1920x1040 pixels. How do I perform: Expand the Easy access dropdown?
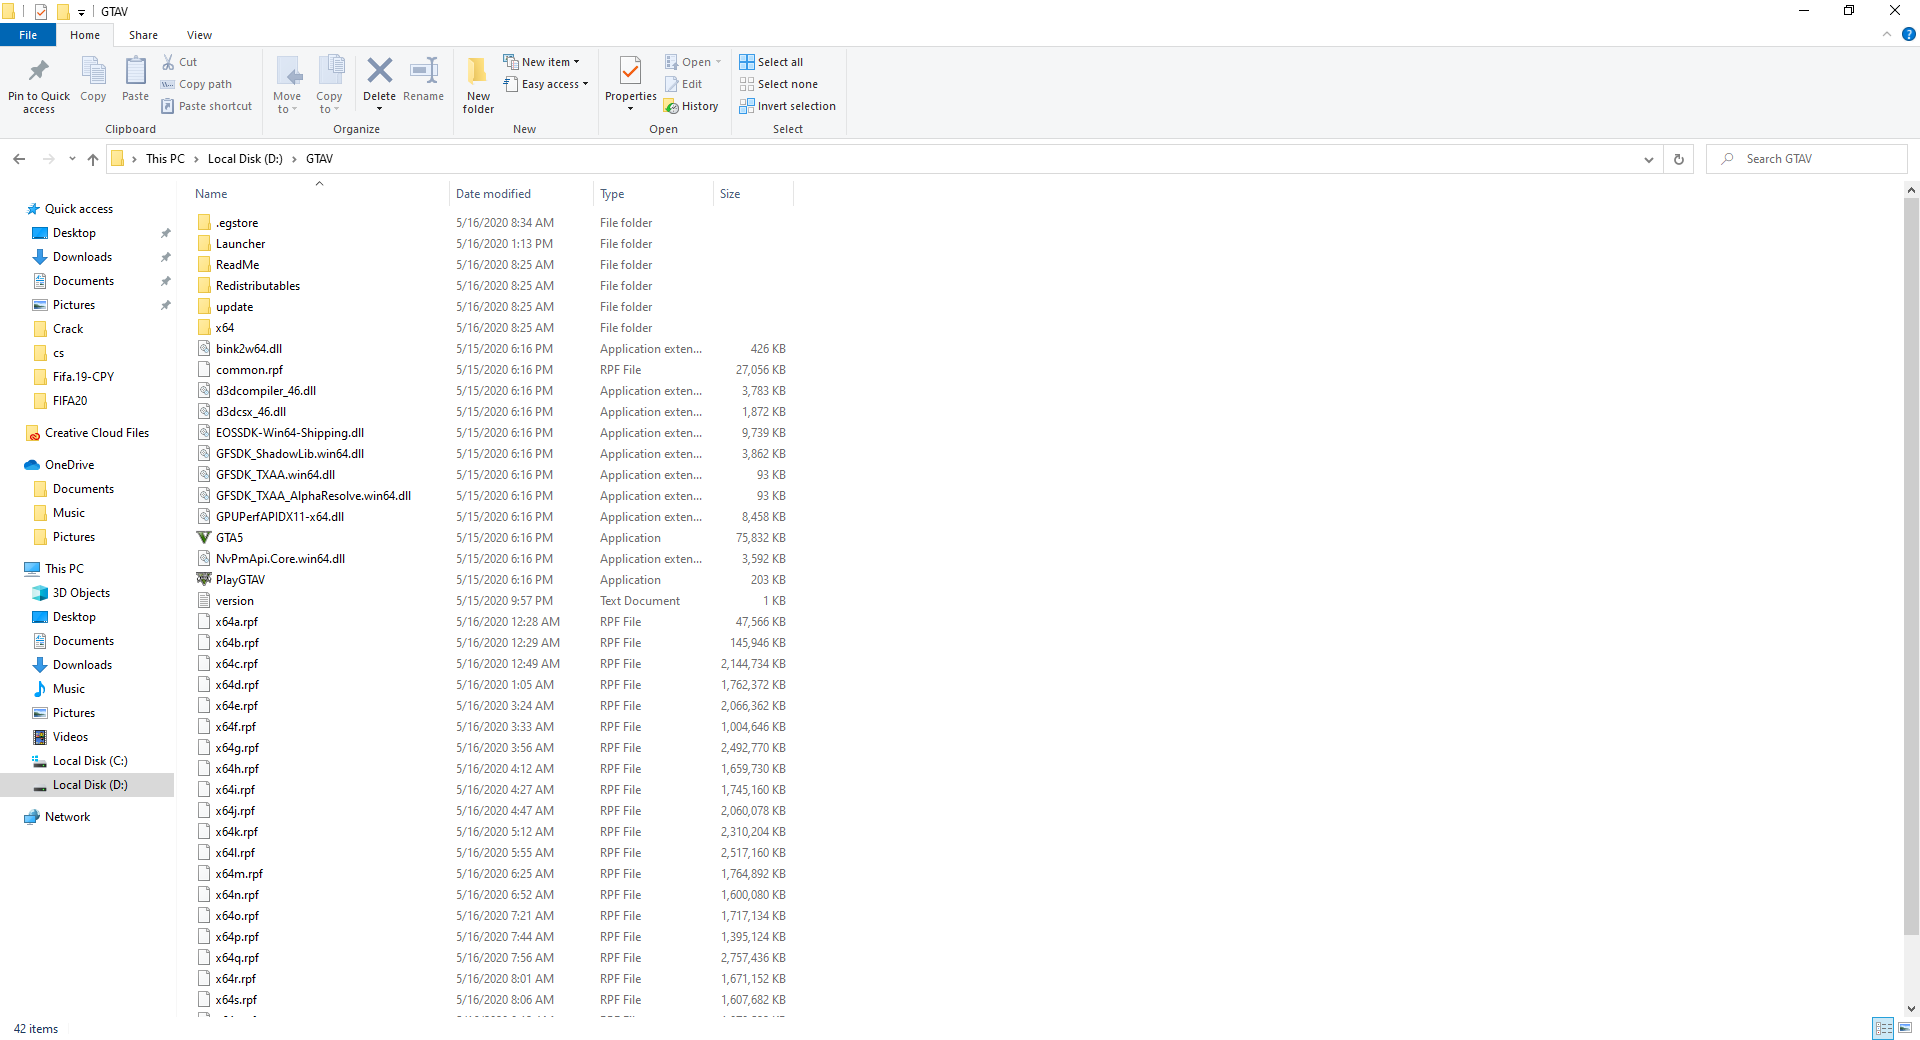click(546, 84)
